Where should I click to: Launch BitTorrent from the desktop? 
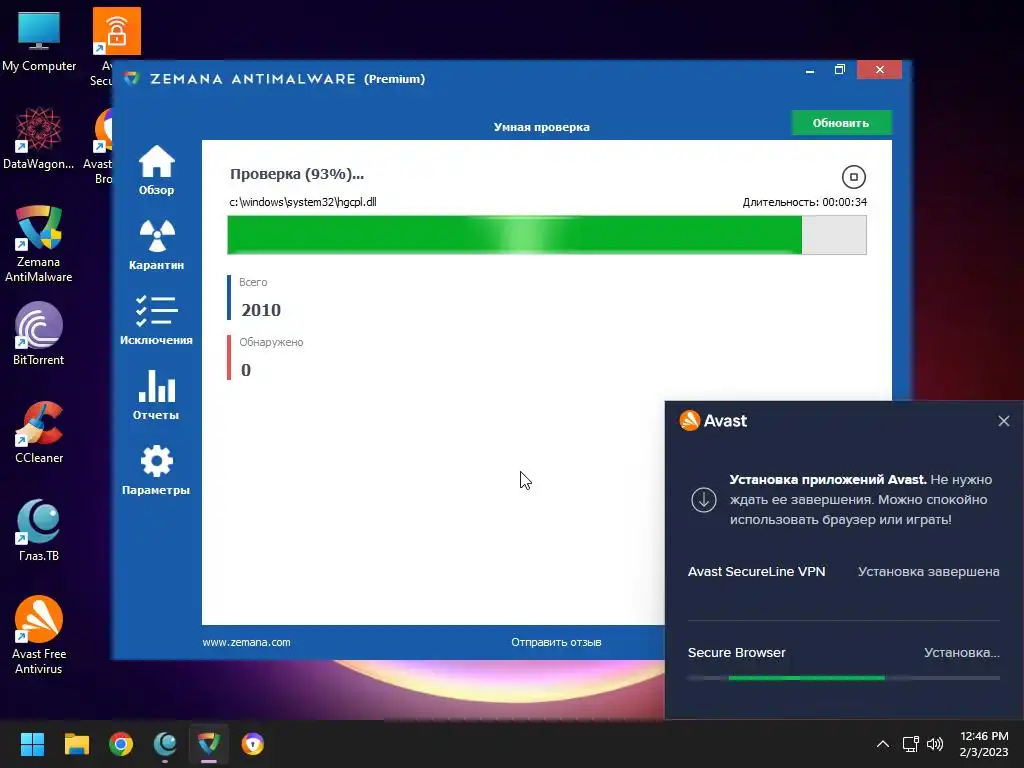[39, 334]
